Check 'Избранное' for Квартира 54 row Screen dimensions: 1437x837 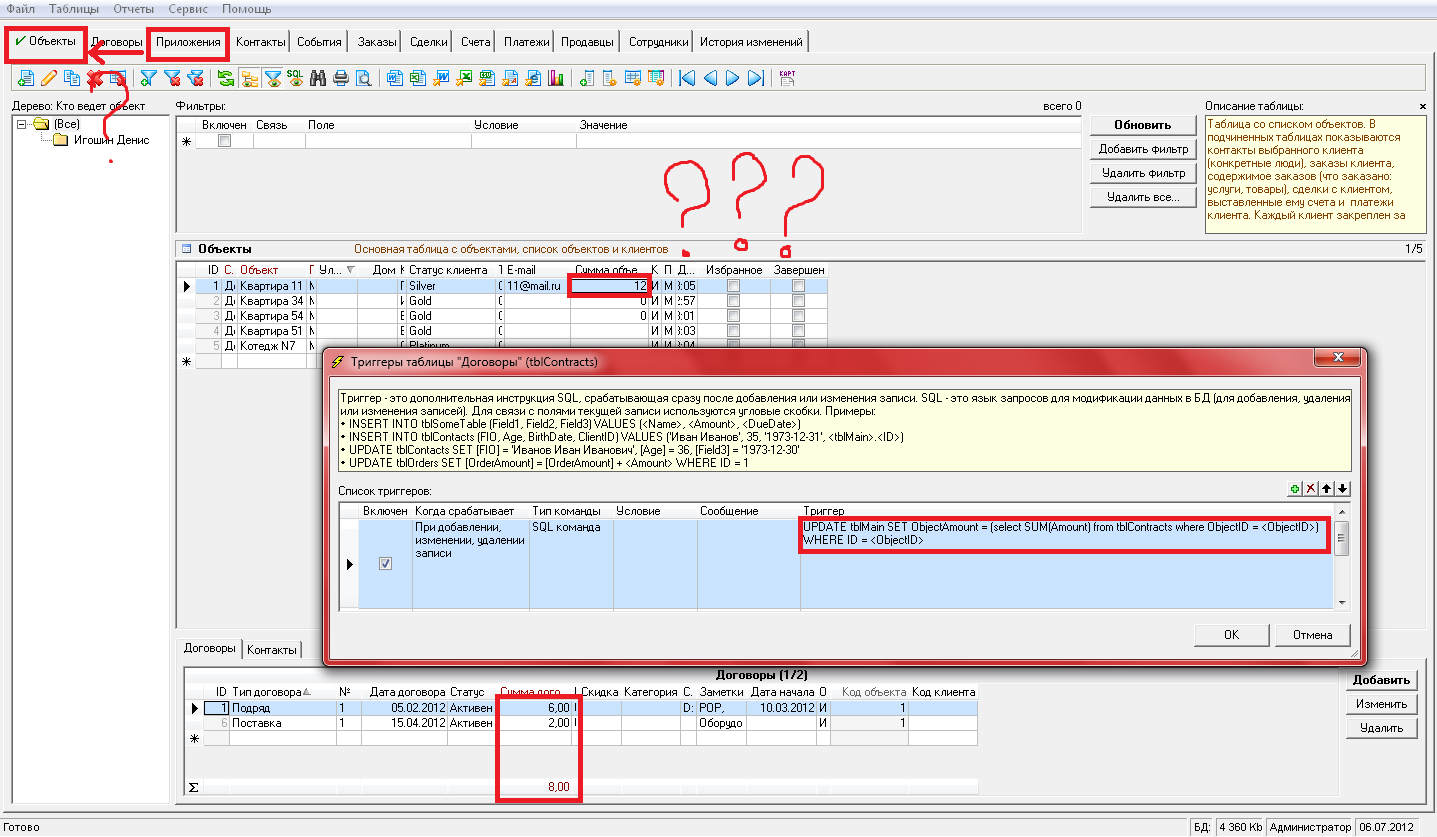click(x=734, y=316)
